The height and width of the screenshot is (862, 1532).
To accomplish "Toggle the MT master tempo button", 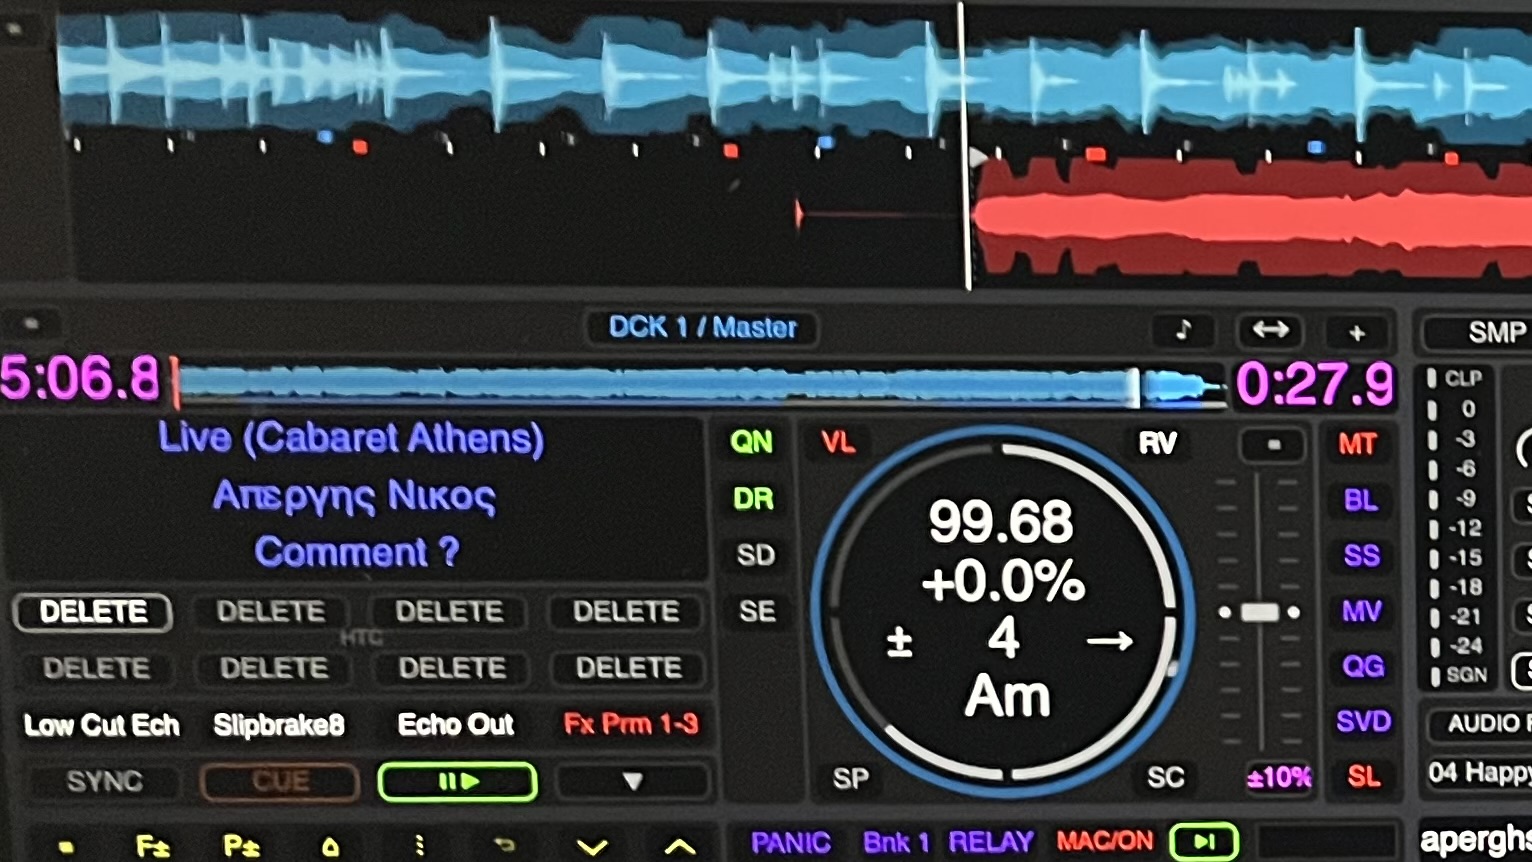I will pos(1357,444).
